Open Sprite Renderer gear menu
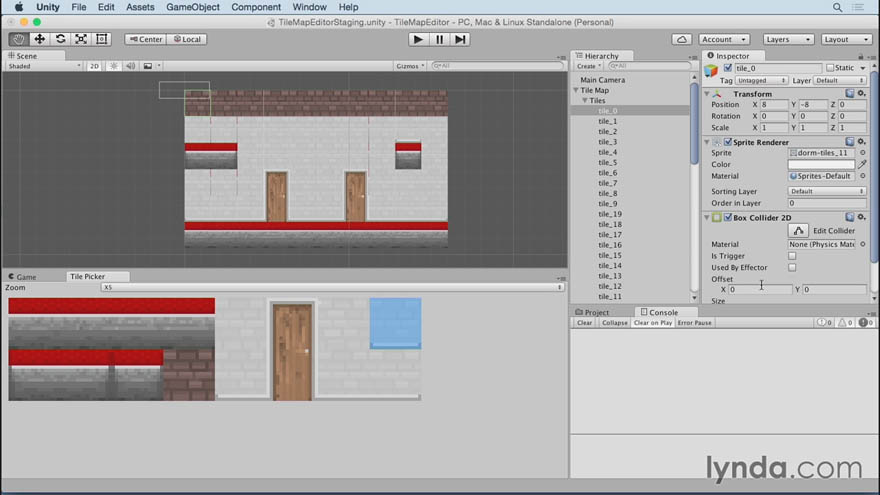Image resolution: width=880 pixels, height=495 pixels. (x=861, y=142)
